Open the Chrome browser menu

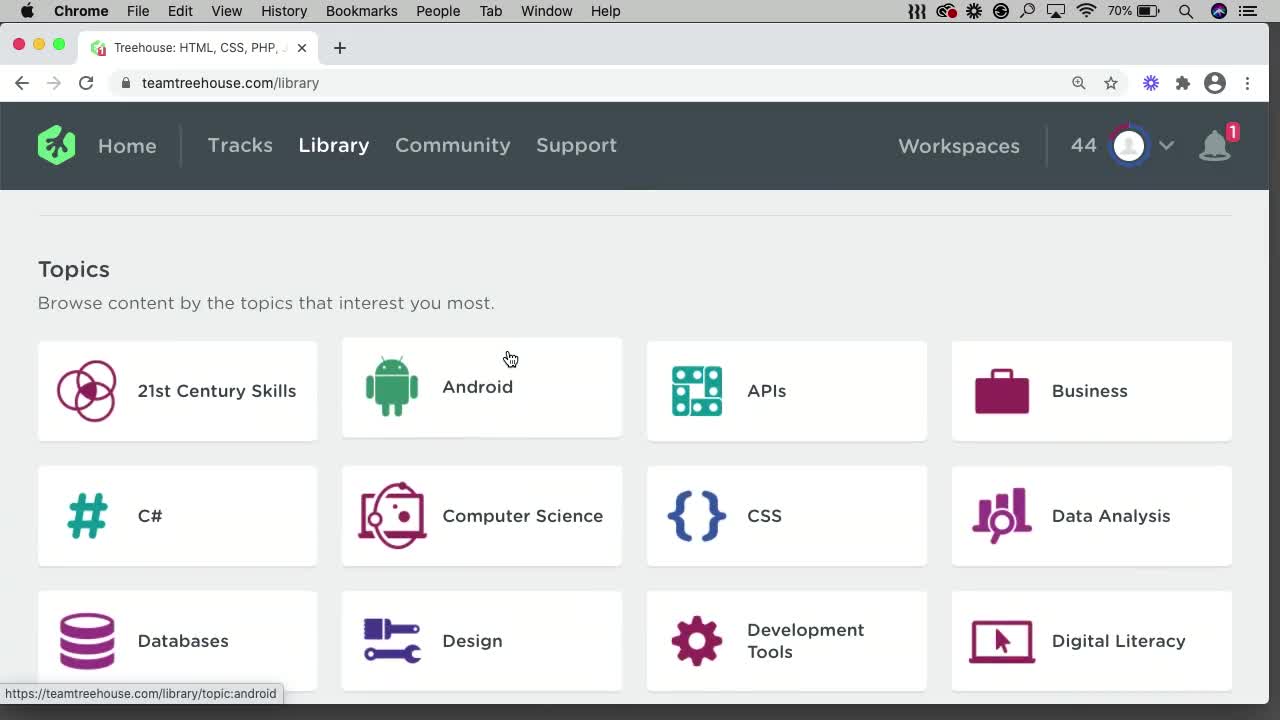point(1248,83)
